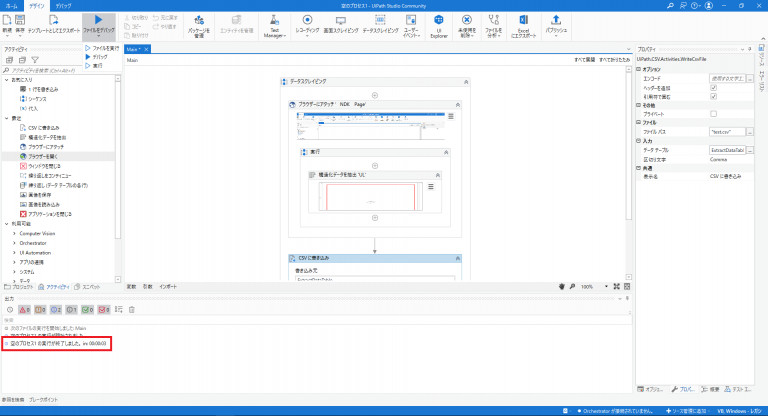The height and width of the screenshot is (416, 768).
Task: Toggle the ヘッダーを追加 checkbox
Action: coord(712,87)
